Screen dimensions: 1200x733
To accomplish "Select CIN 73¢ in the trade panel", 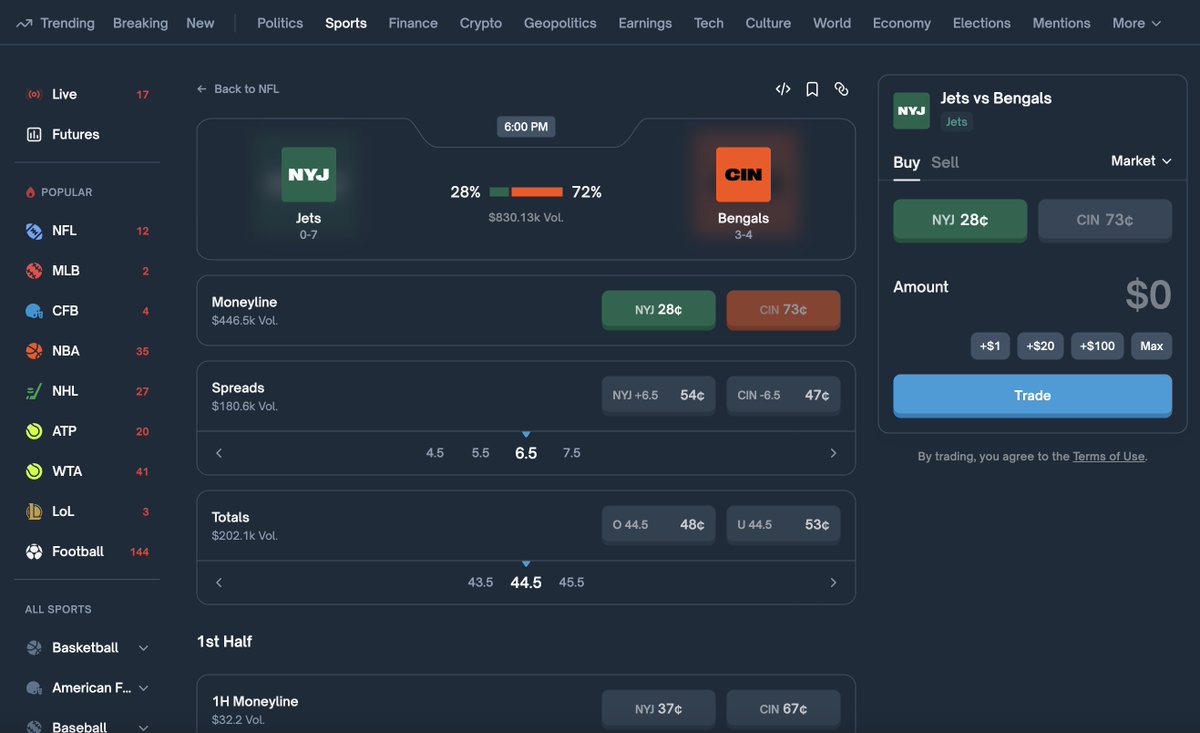I will pyautogui.click(x=1105, y=220).
